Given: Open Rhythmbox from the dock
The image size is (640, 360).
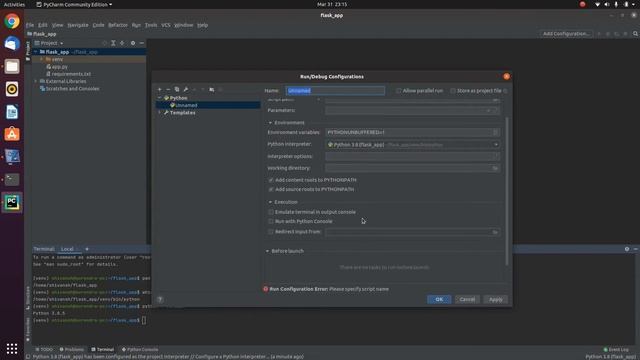Looking at the screenshot, I should 12,89.
